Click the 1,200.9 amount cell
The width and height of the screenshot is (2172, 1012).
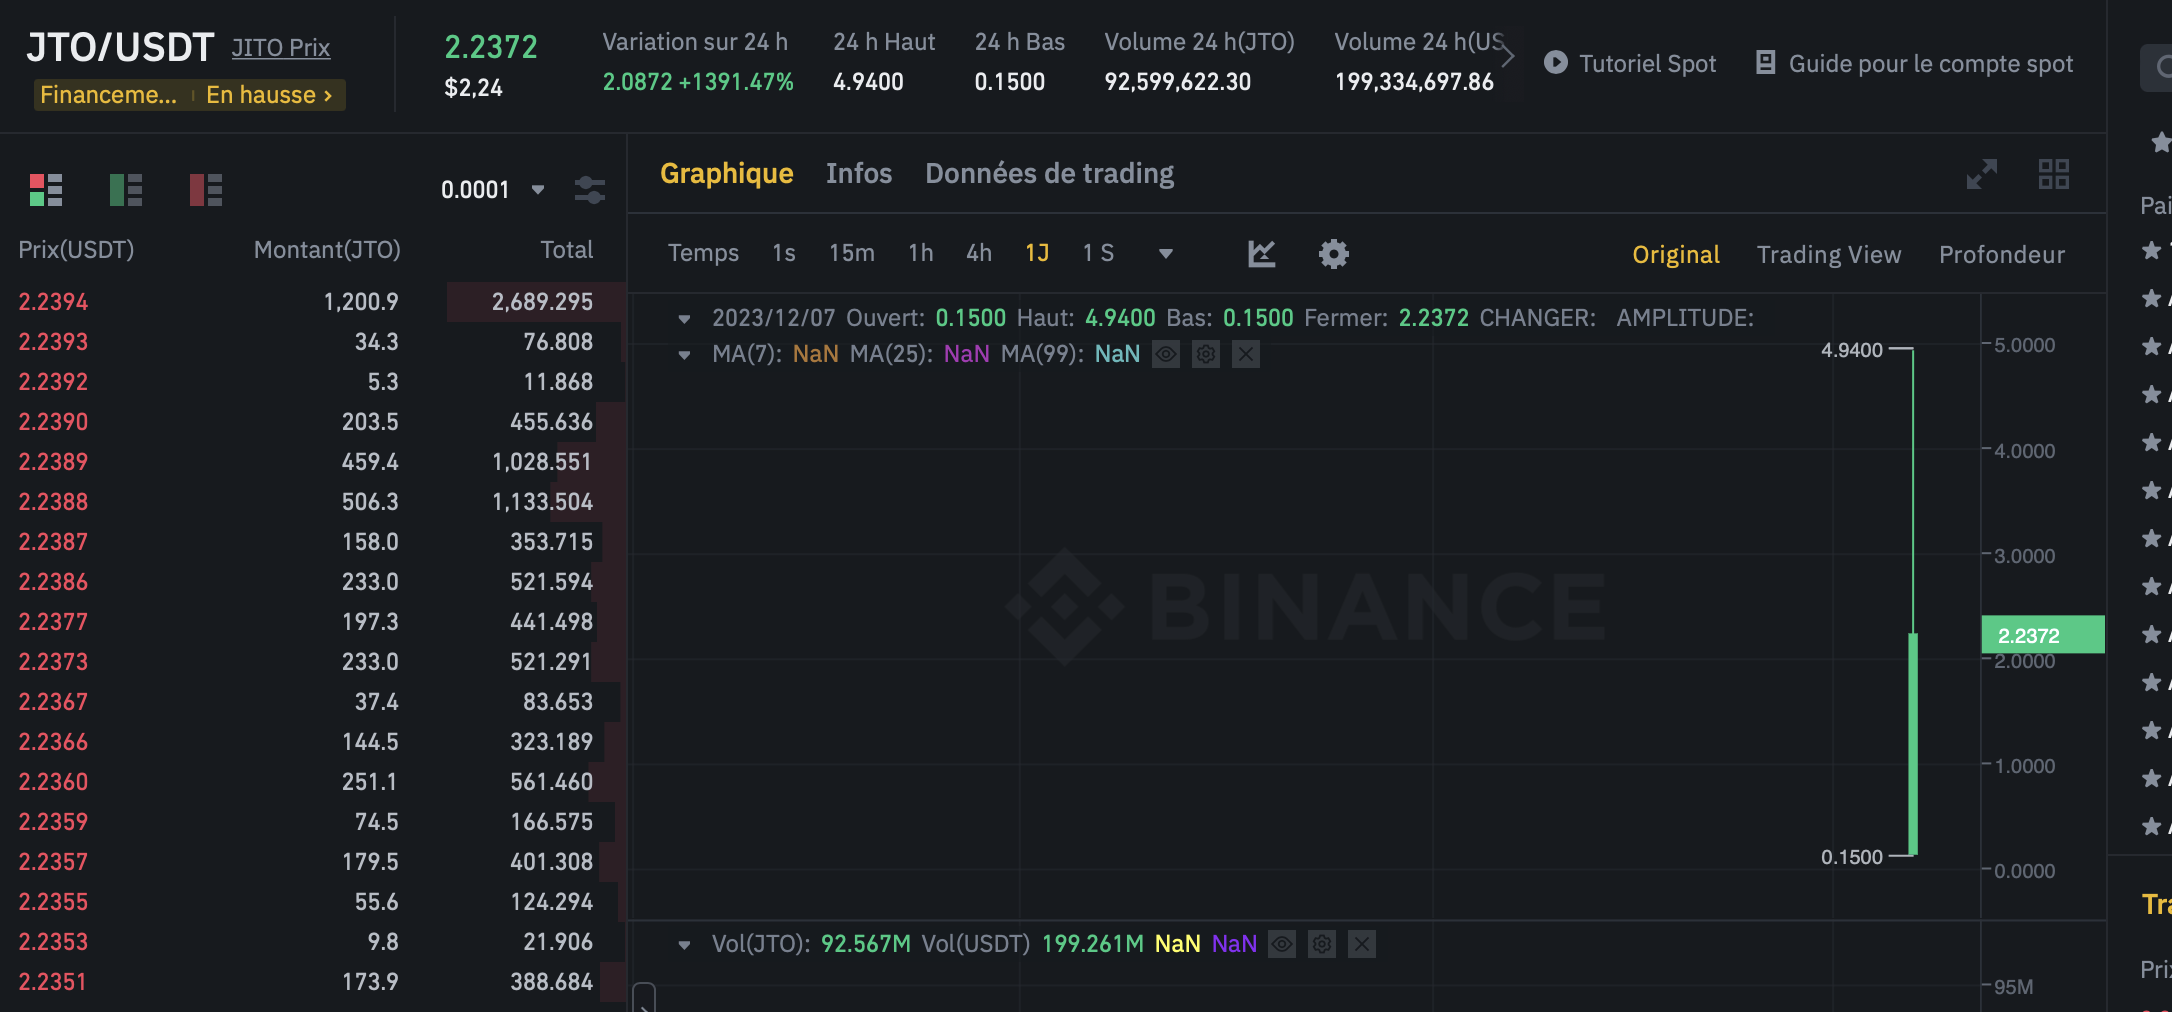(x=361, y=302)
